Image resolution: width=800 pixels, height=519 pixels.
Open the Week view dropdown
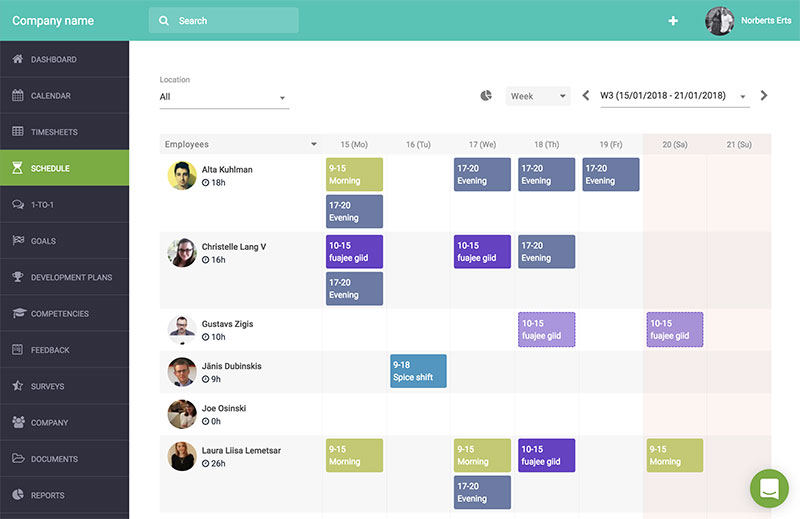point(538,96)
